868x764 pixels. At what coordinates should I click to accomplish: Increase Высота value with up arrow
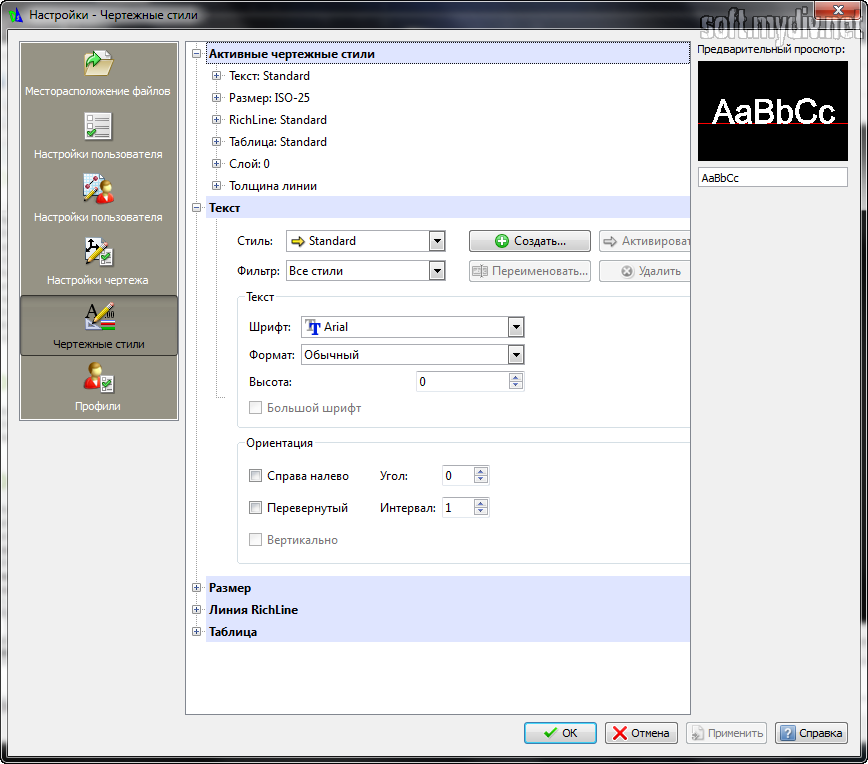(x=515, y=378)
